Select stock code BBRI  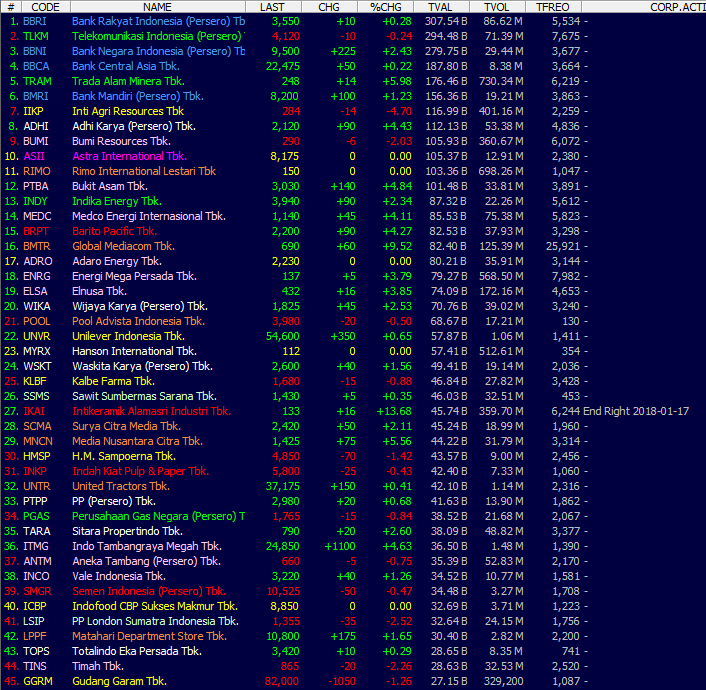tap(35, 21)
